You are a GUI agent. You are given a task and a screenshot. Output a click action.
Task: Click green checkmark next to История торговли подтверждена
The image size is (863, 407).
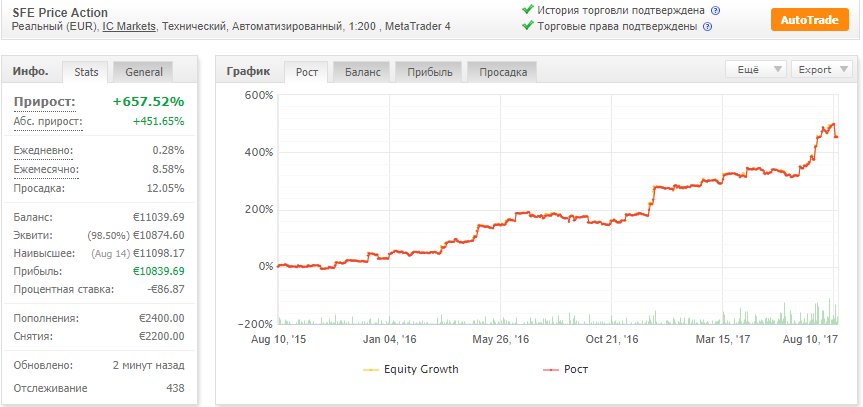[x=528, y=9]
